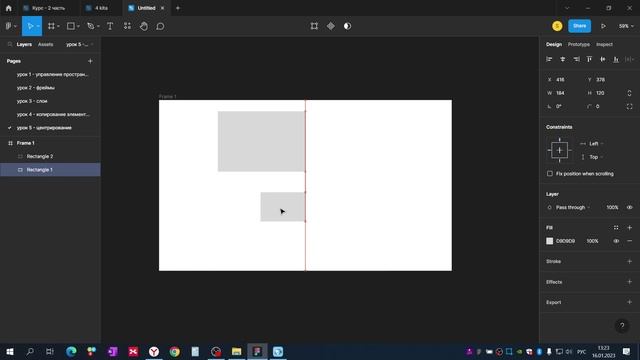Start the prototype presentation play button
640x360 pixels.
pos(603,26)
